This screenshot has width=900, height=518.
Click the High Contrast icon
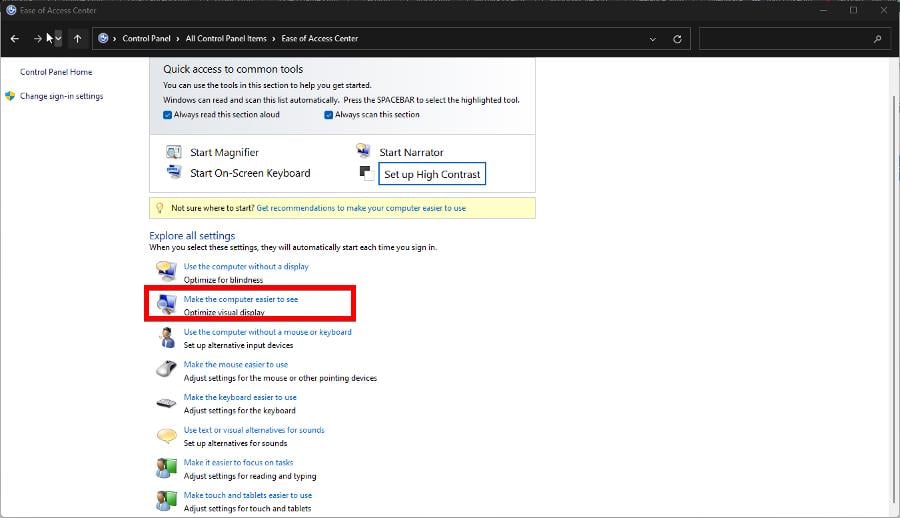coord(366,173)
